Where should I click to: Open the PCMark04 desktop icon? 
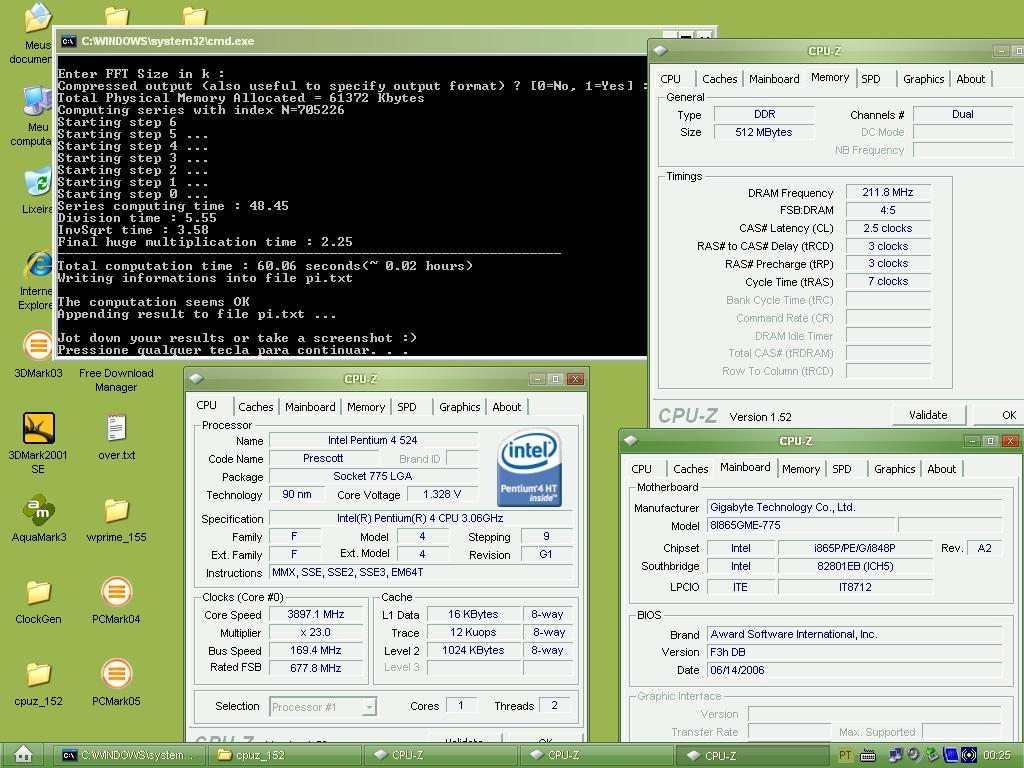pos(116,592)
